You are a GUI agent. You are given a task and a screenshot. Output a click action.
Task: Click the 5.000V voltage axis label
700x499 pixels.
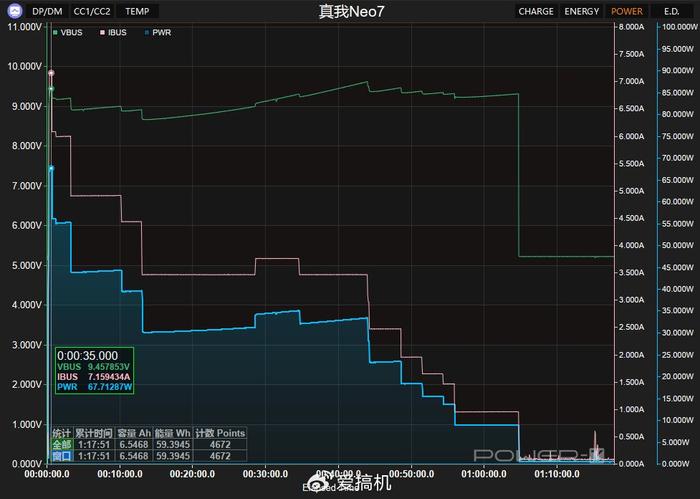26,265
